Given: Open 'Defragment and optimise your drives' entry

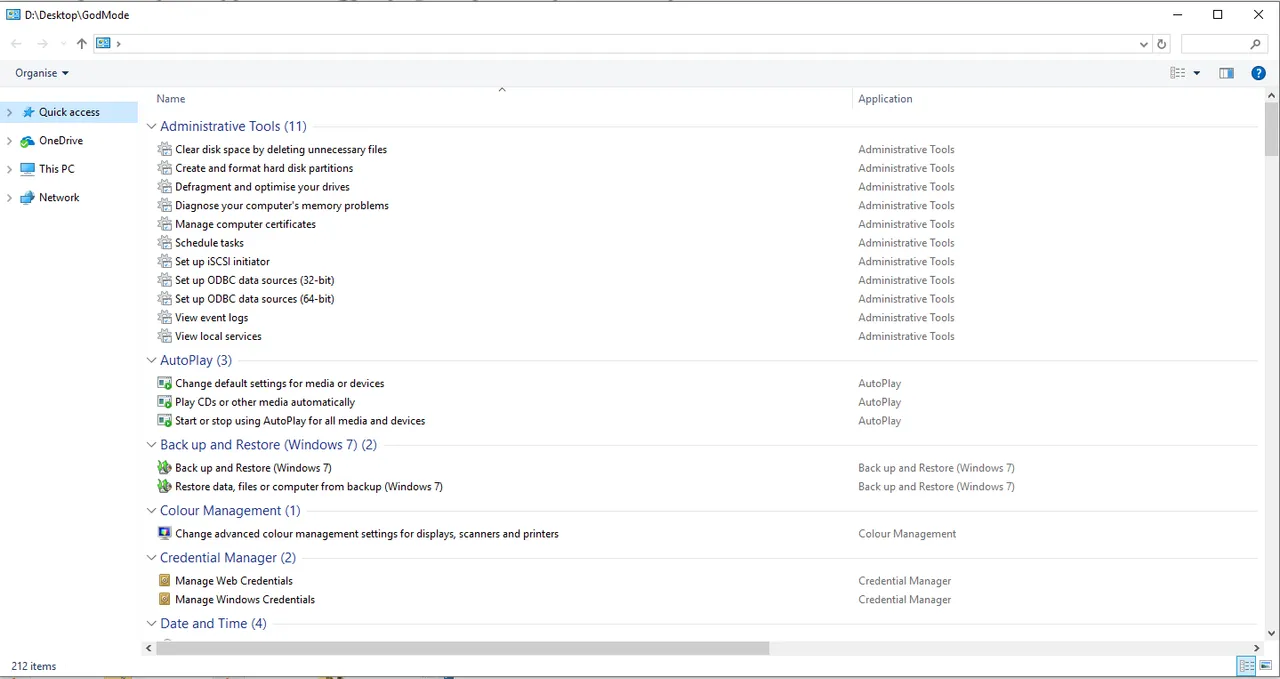Looking at the screenshot, I should (x=262, y=187).
